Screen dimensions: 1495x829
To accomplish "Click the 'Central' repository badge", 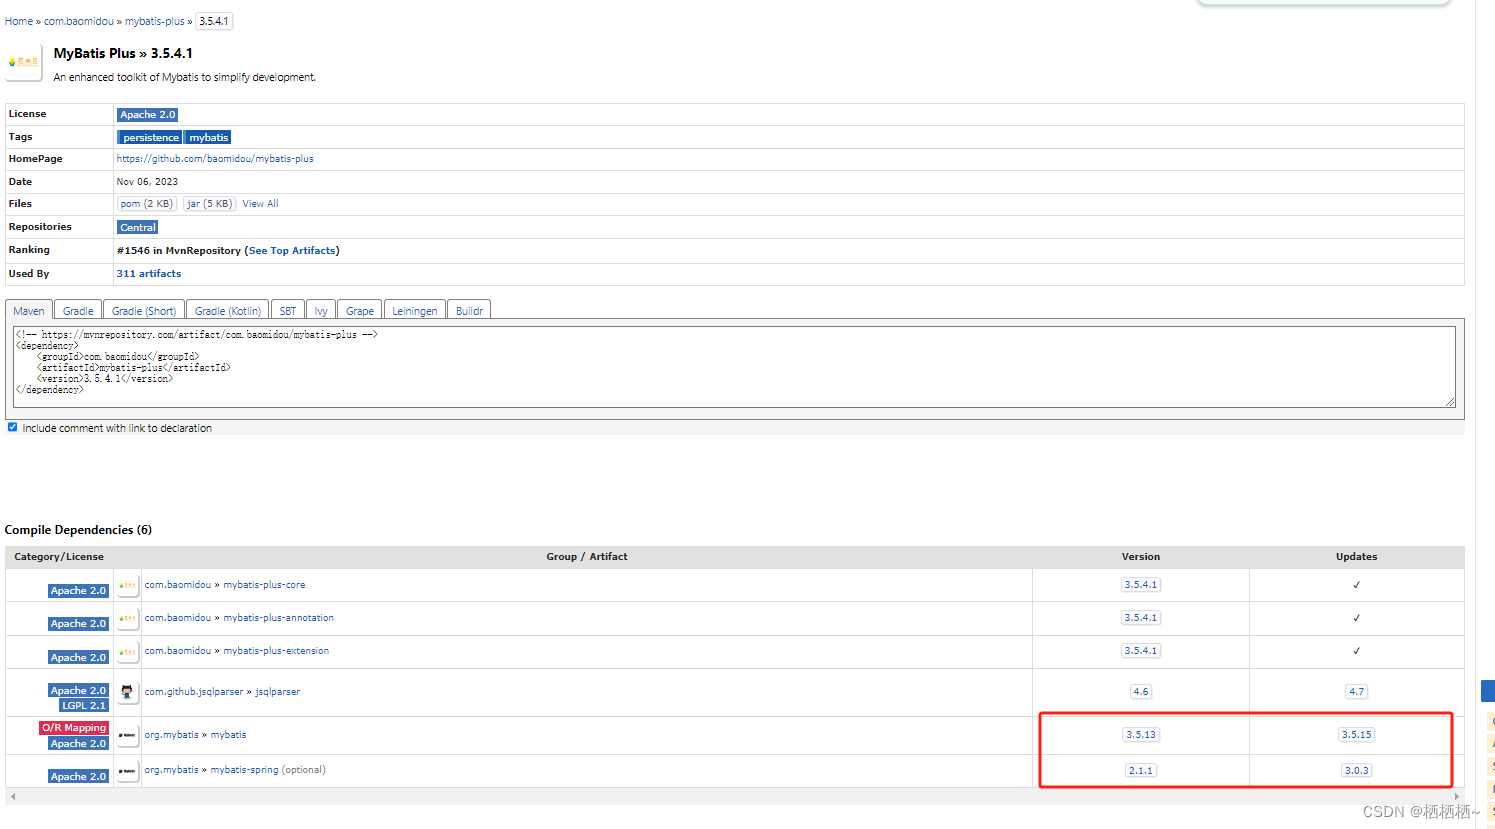I will click(x=137, y=227).
